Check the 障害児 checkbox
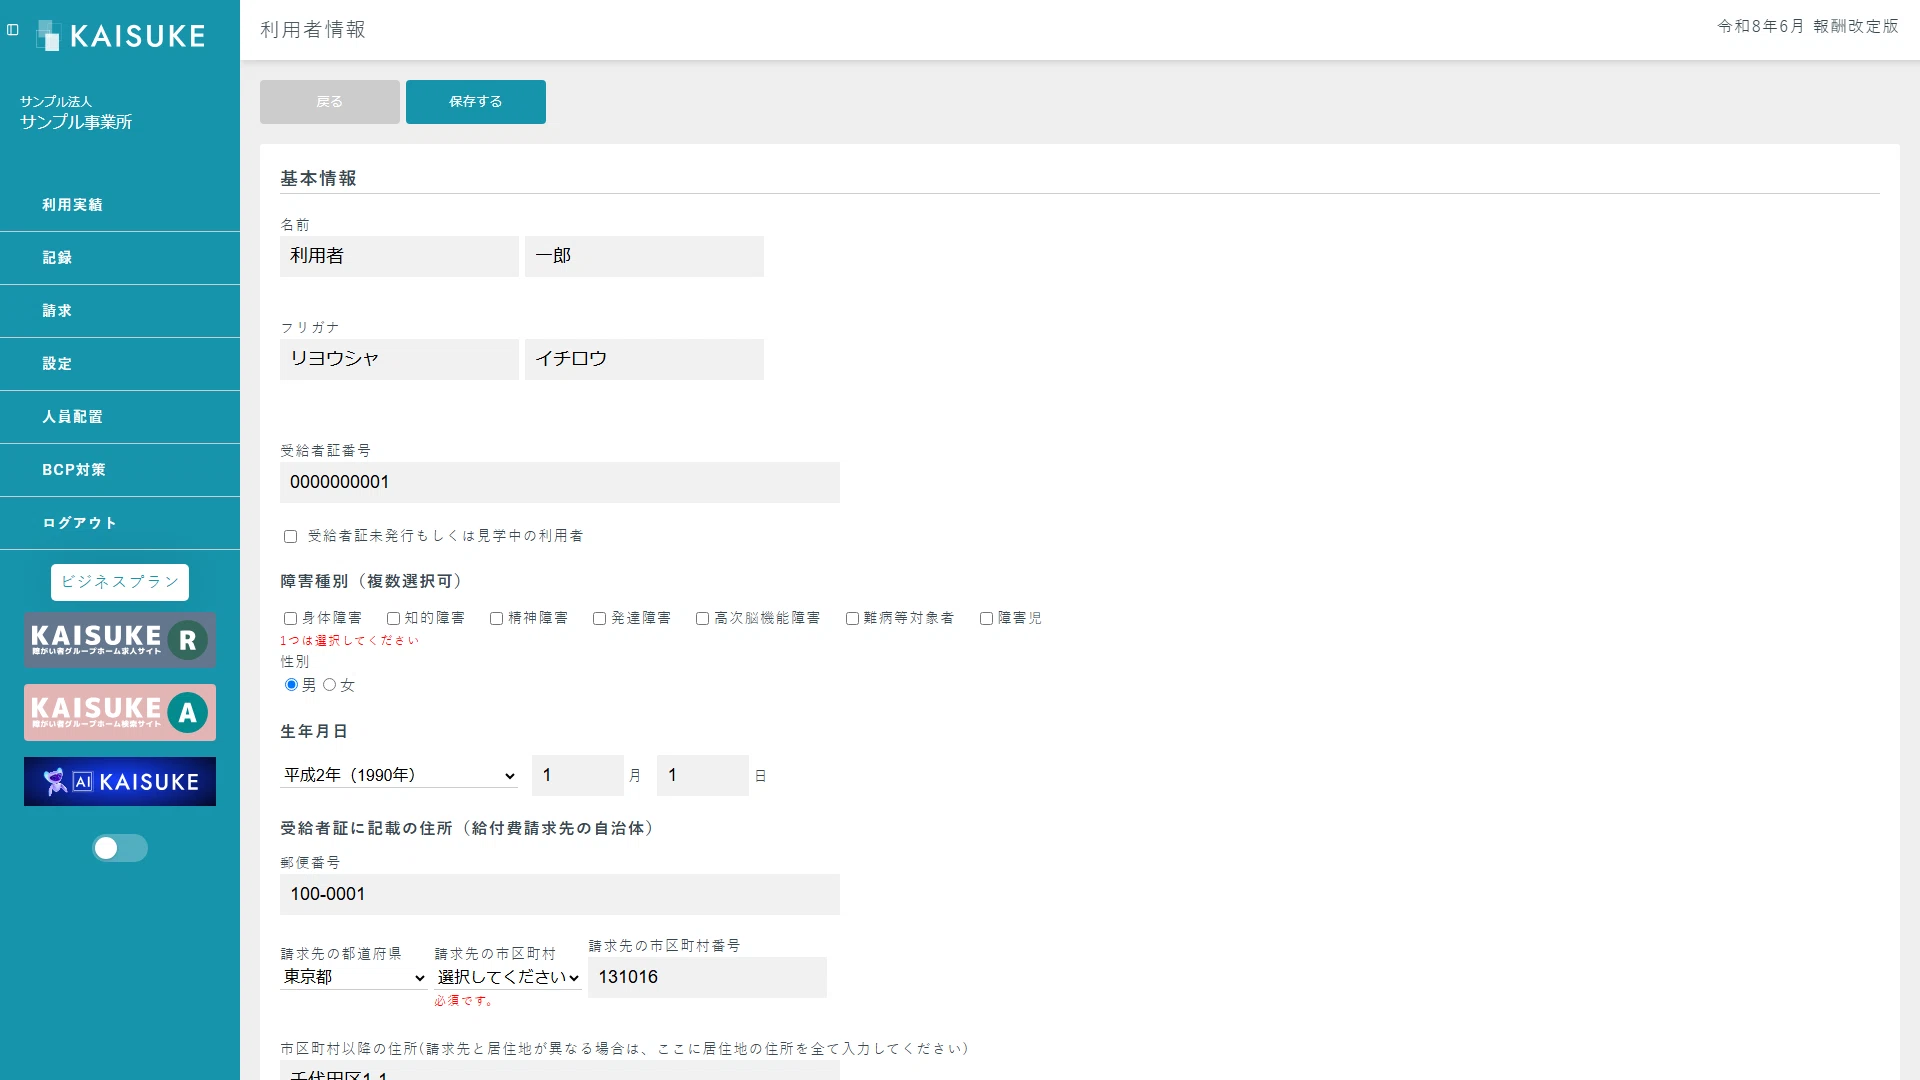The height and width of the screenshot is (1080, 1920). 986,619
